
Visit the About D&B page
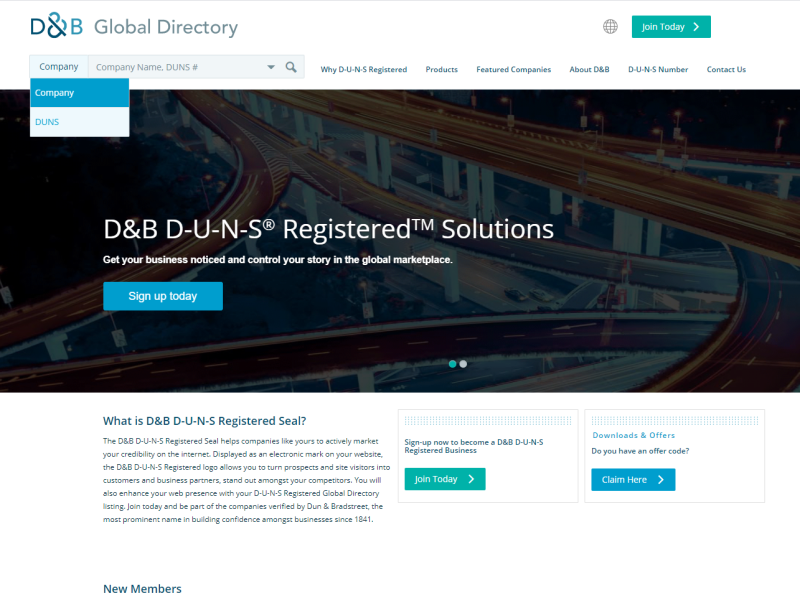pyautogui.click(x=589, y=69)
